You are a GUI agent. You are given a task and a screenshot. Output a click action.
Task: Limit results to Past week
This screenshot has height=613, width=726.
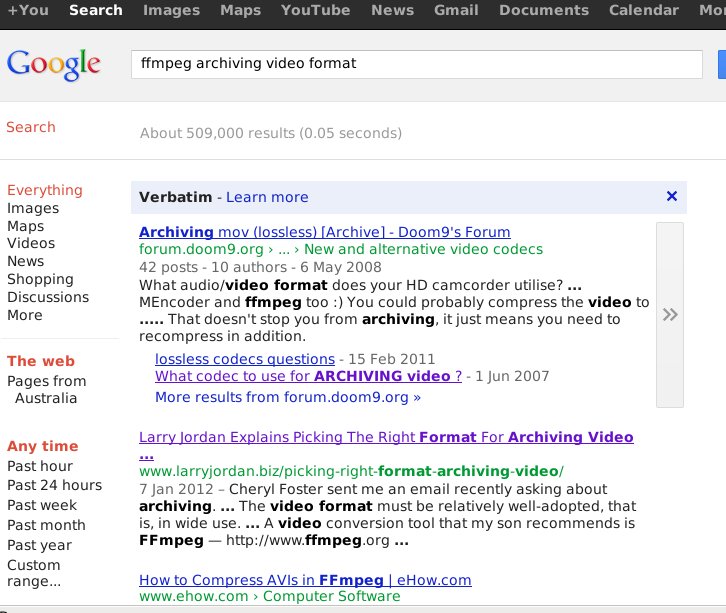pyautogui.click(x=42, y=505)
